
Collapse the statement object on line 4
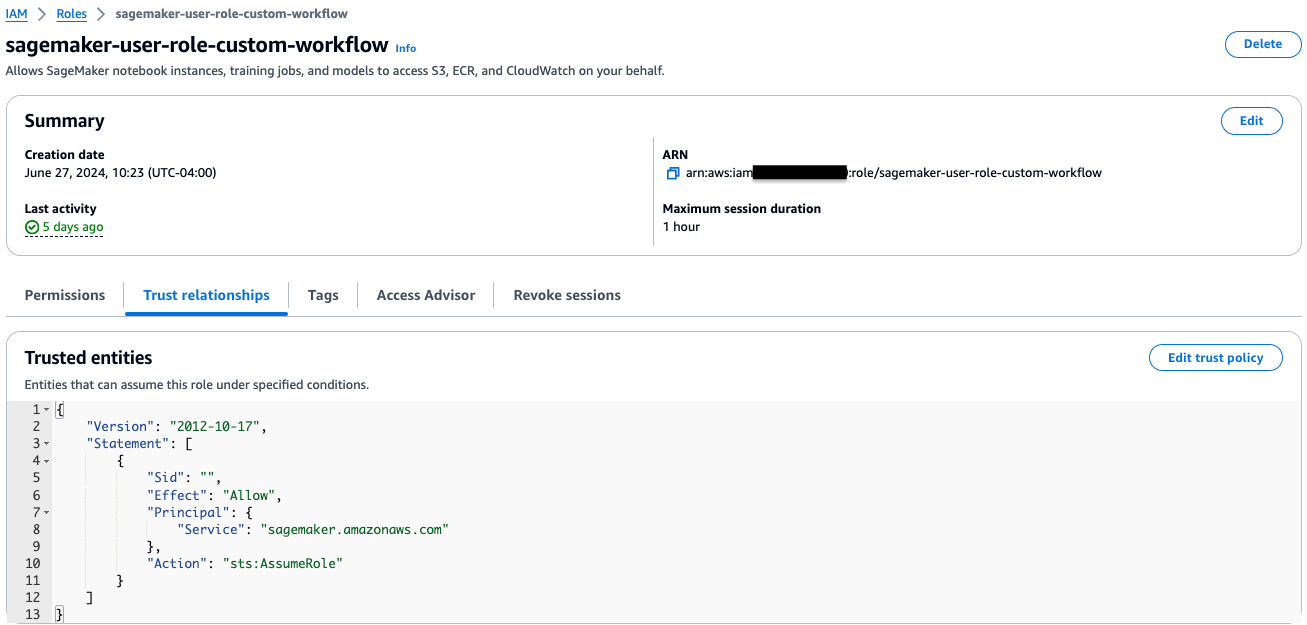point(46,460)
